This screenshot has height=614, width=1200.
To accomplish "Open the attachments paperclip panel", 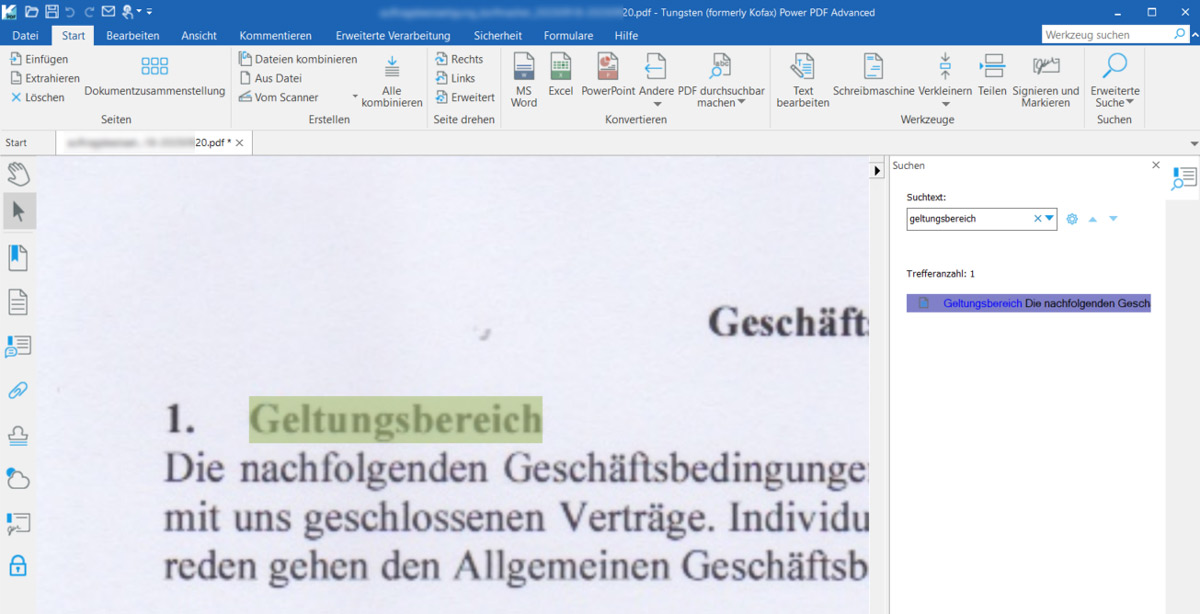I will coord(18,390).
